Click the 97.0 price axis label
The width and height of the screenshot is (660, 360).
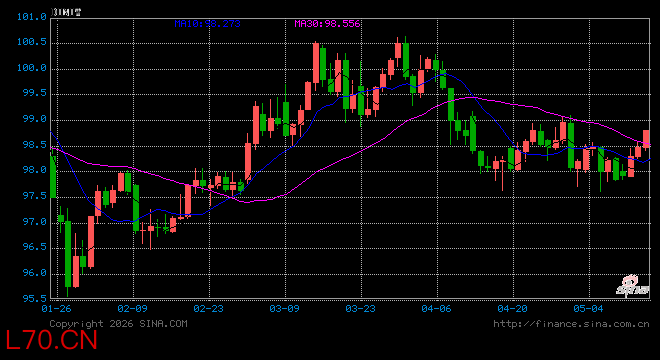point(35,221)
